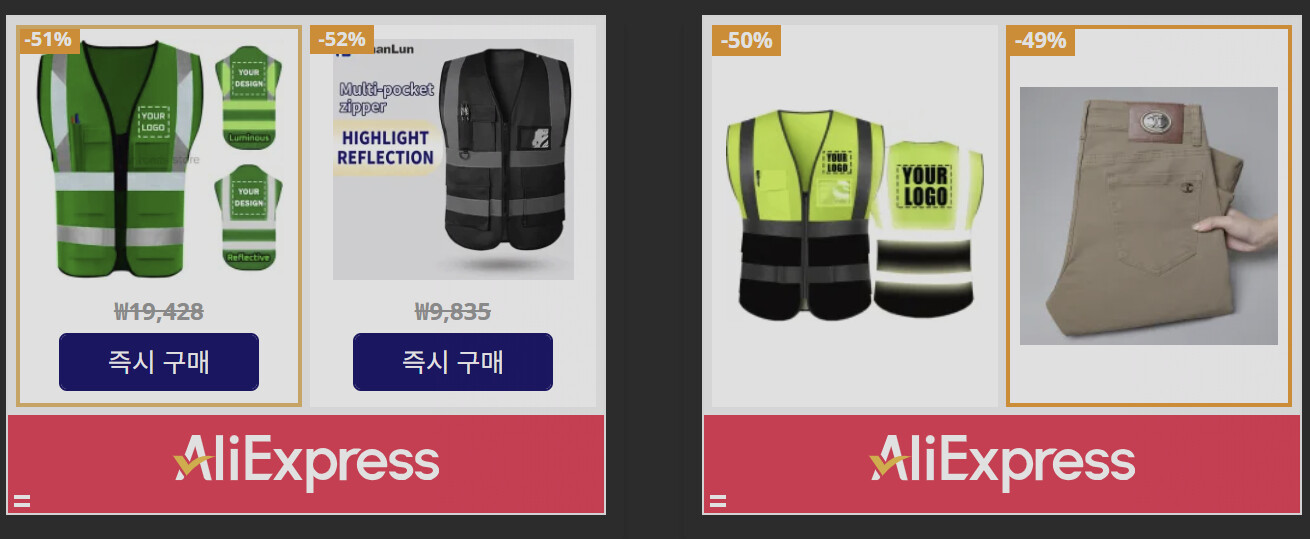Select the -52% discount badge
Viewport: 1310px width, 539px height.
342,40
